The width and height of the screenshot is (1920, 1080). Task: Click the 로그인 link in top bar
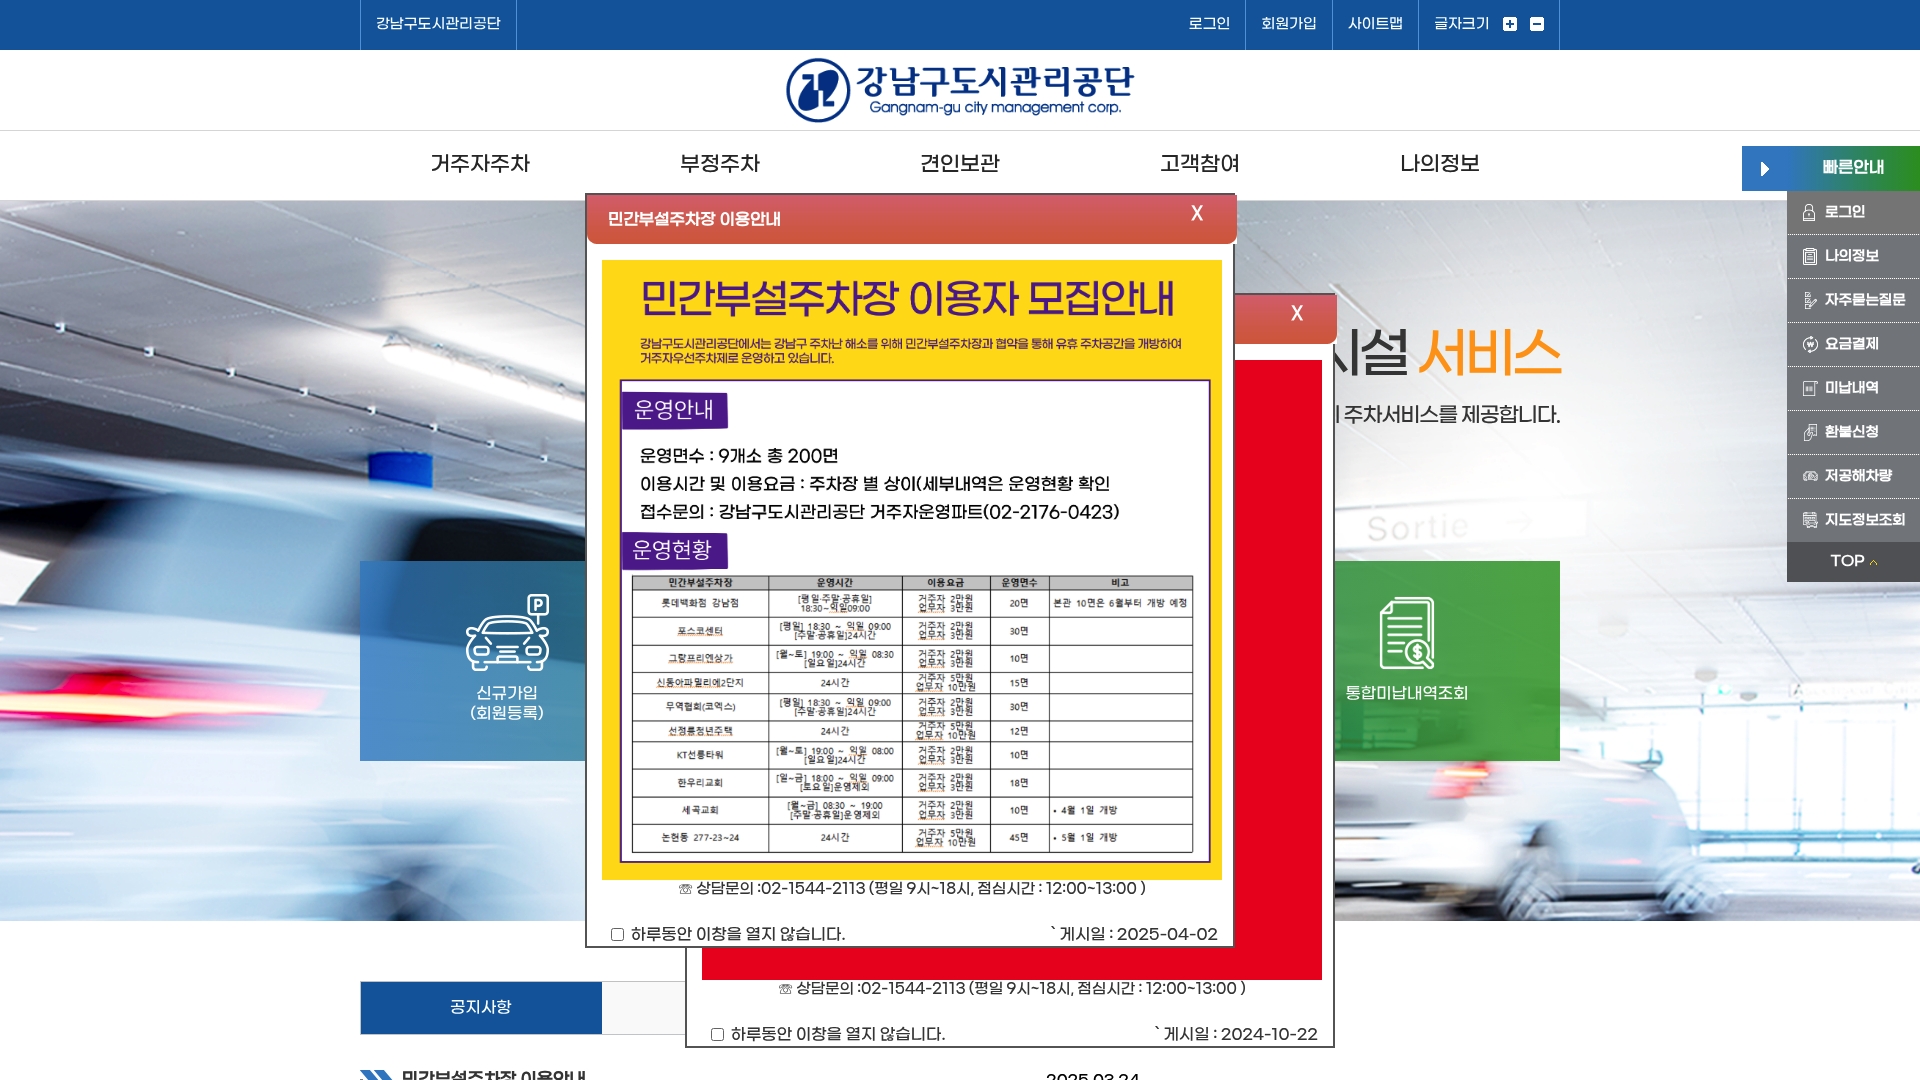point(1209,24)
